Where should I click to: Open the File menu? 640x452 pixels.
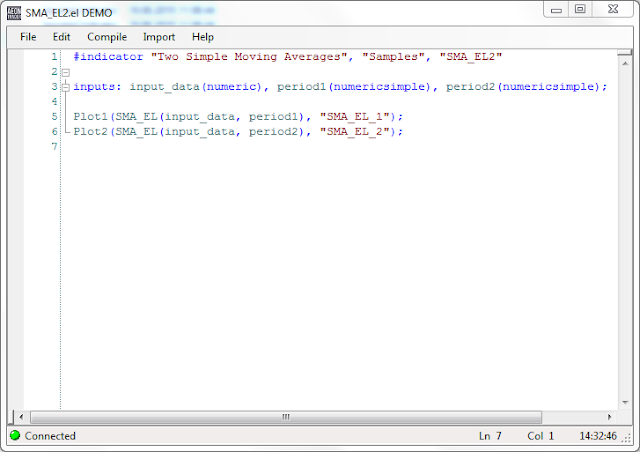point(28,37)
